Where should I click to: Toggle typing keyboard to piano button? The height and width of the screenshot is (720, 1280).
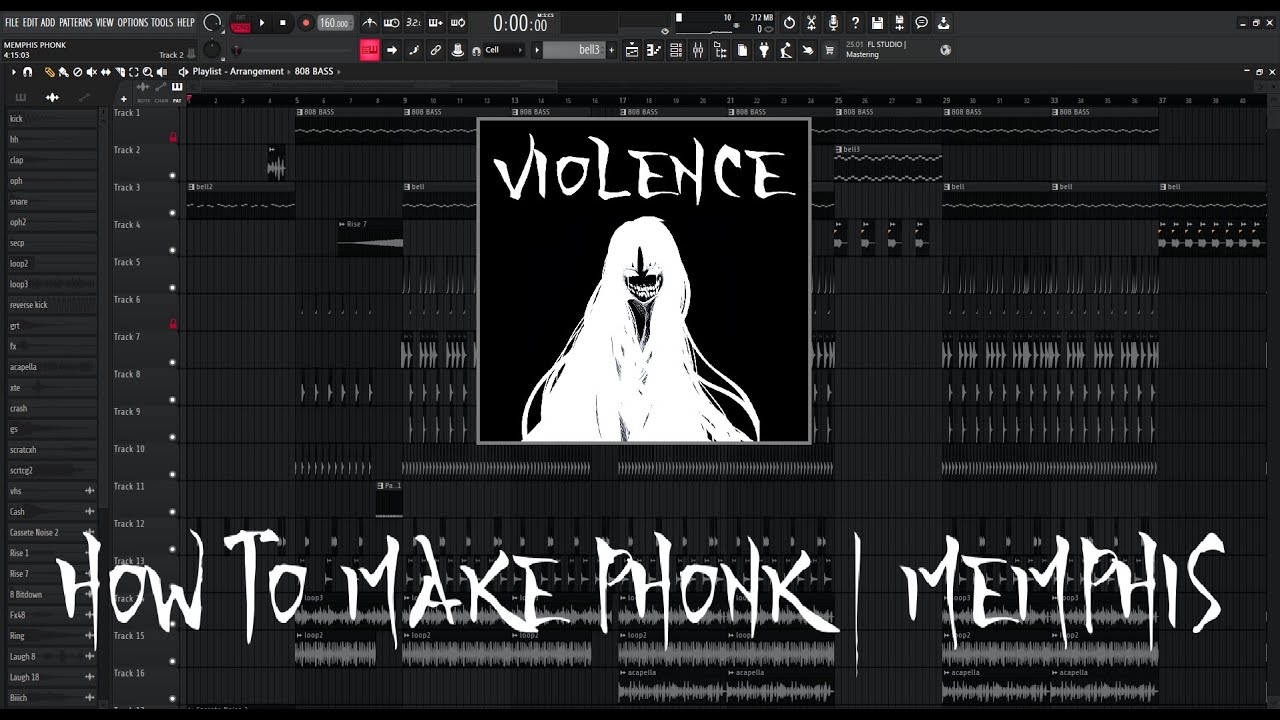click(370, 50)
